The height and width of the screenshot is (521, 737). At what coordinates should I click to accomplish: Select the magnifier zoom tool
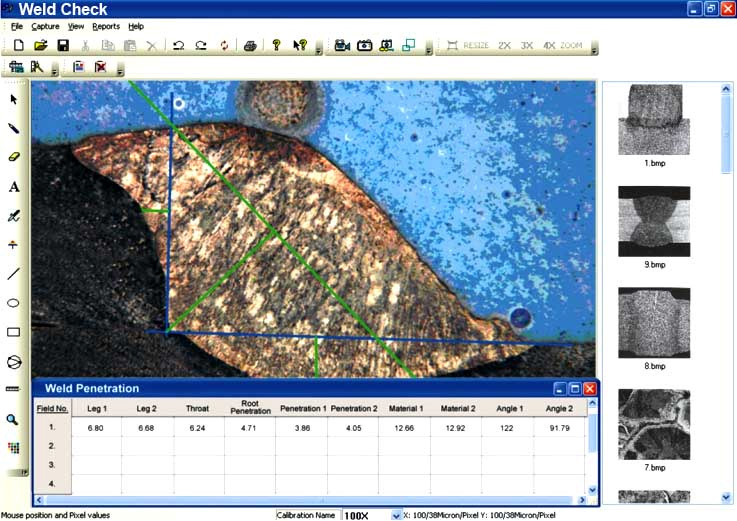(12, 420)
